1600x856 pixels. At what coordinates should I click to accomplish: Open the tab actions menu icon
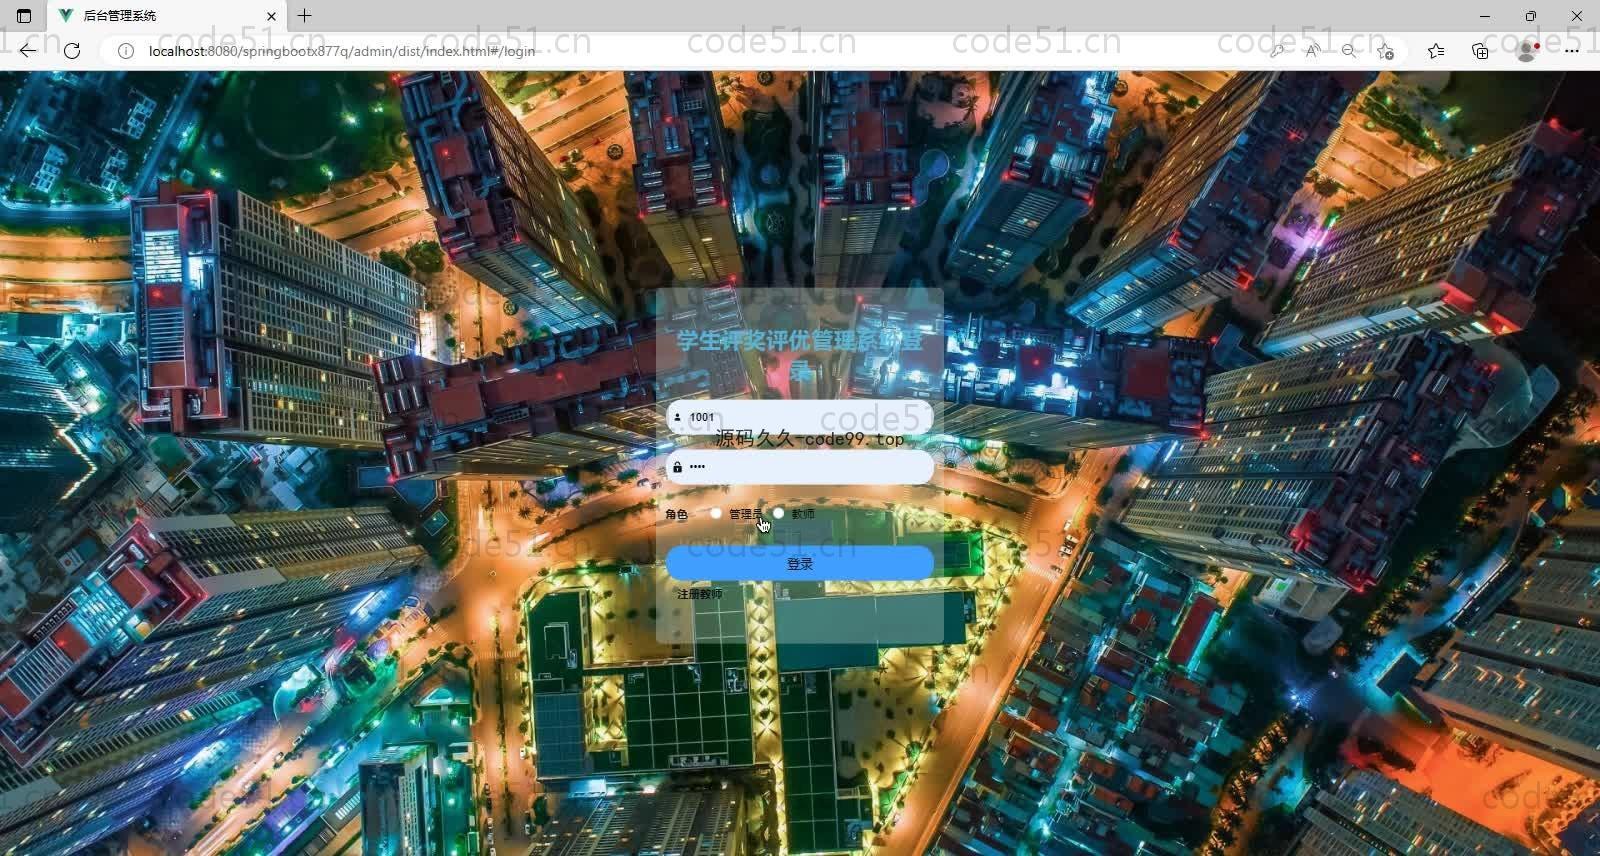click(x=24, y=16)
